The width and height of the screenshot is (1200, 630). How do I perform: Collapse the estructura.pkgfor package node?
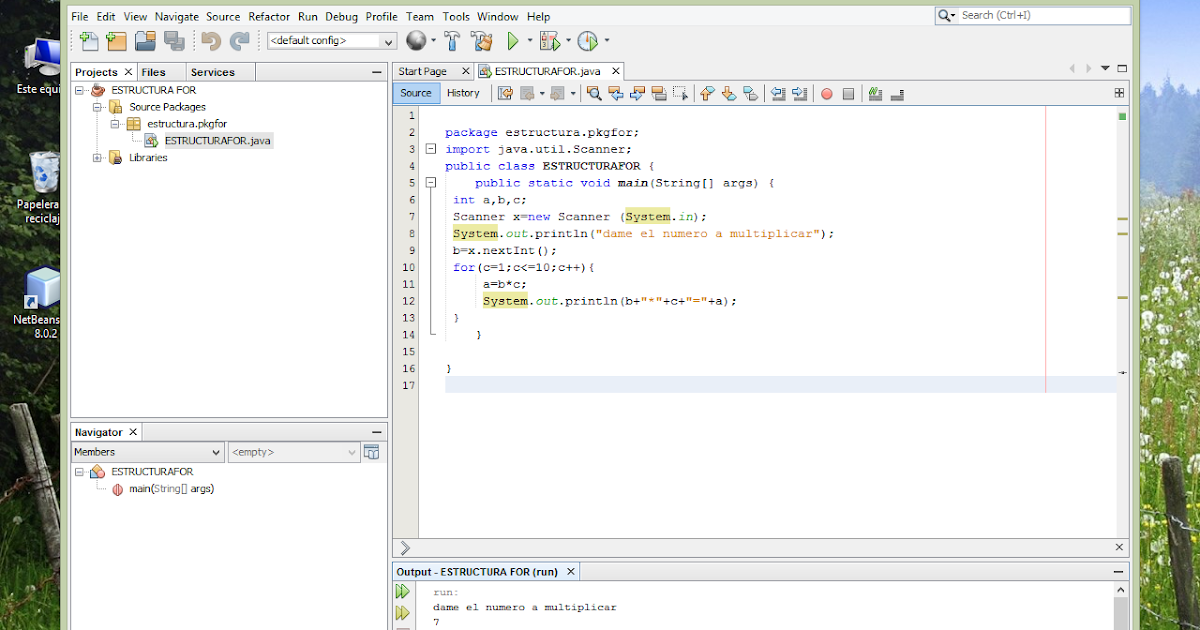pyautogui.click(x=114, y=123)
